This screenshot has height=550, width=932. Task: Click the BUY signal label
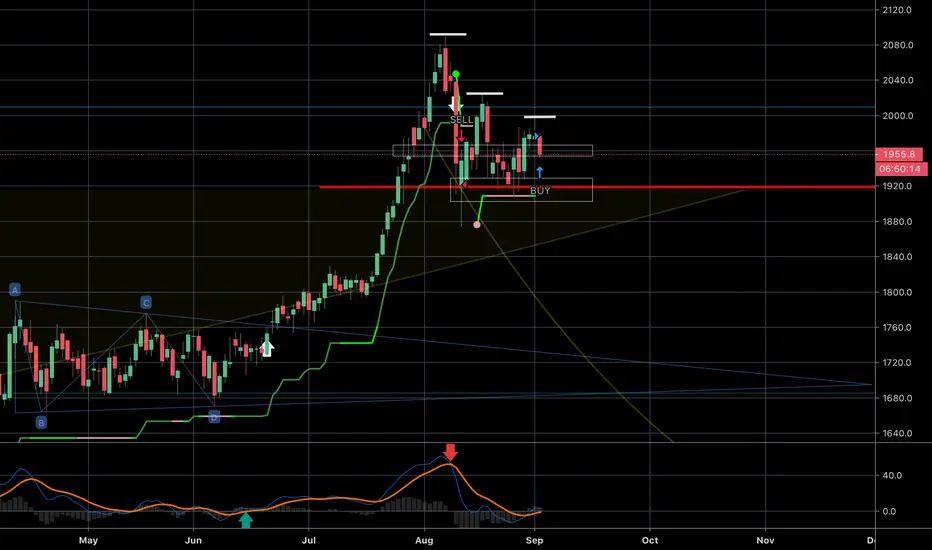click(x=540, y=191)
